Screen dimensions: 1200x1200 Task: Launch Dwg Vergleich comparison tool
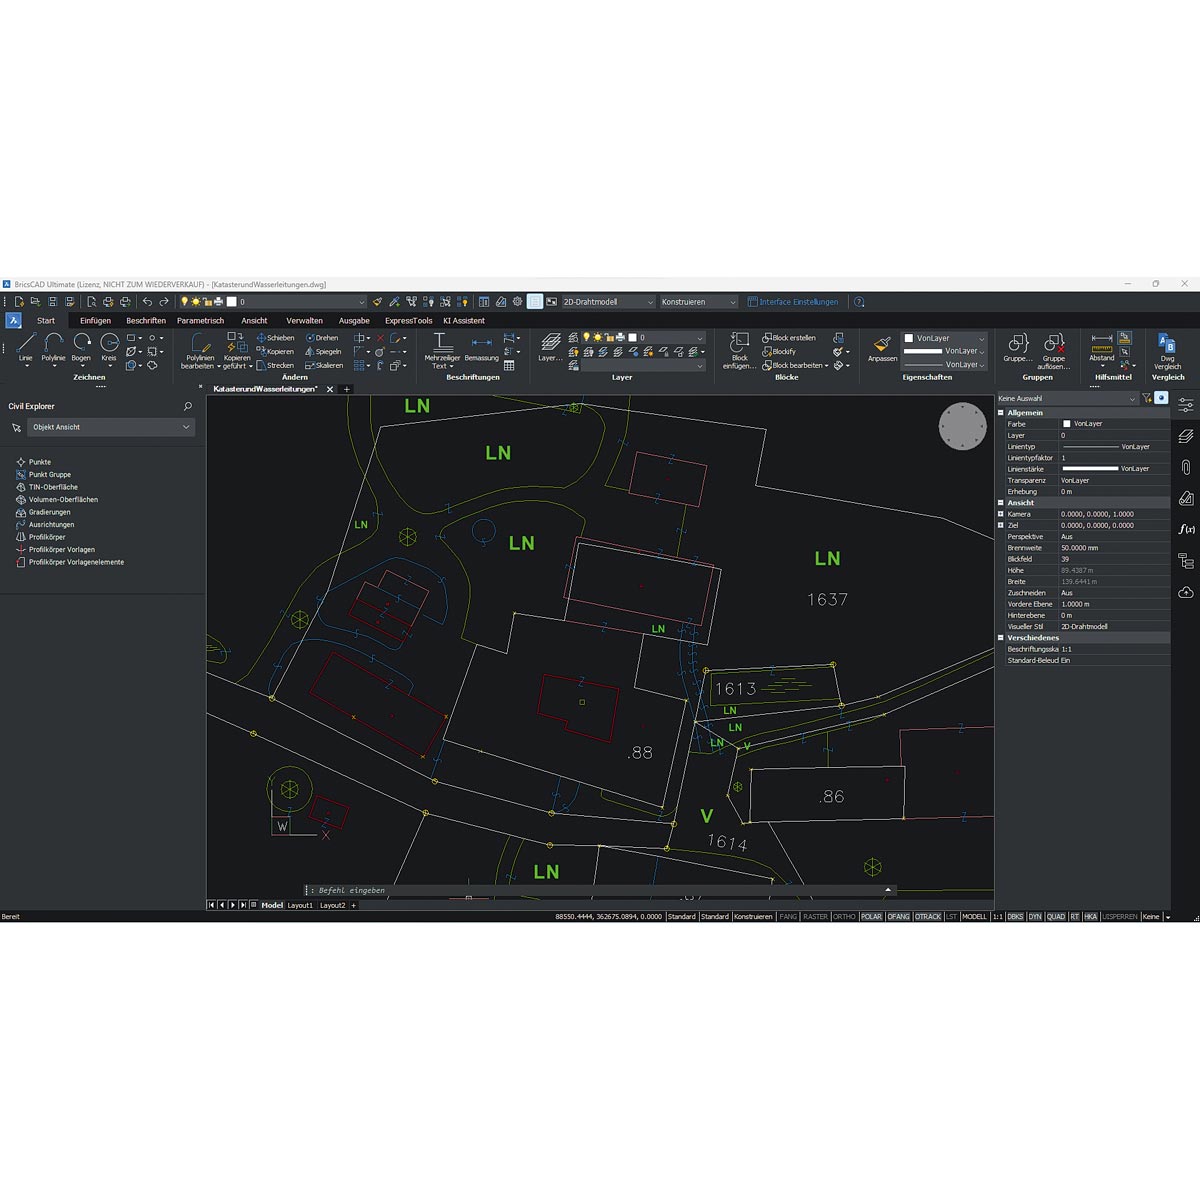pyautogui.click(x=1167, y=349)
